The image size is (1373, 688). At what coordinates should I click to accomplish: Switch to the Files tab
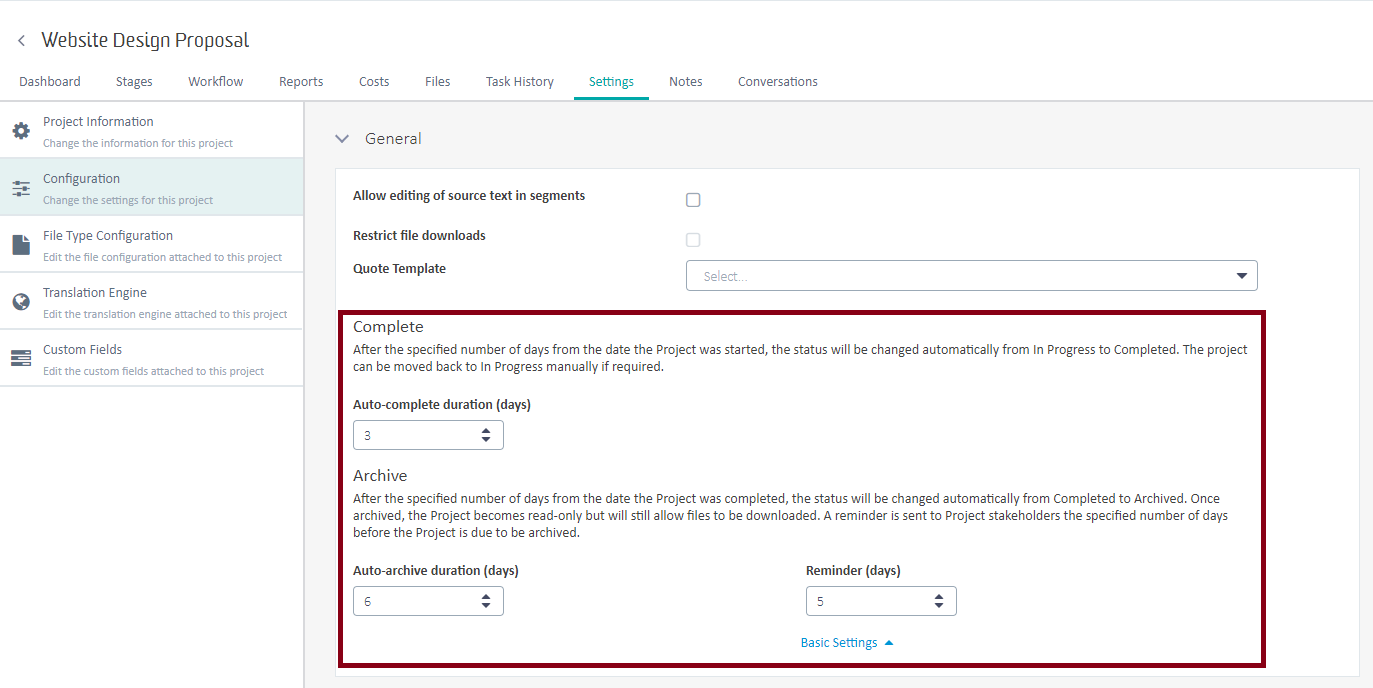438,82
